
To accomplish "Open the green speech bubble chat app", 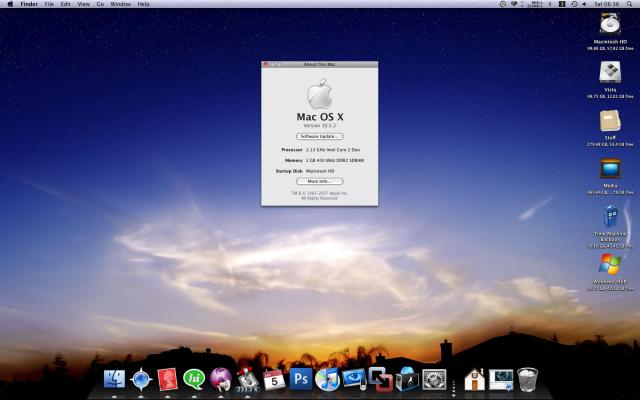I will tap(194, 379).
